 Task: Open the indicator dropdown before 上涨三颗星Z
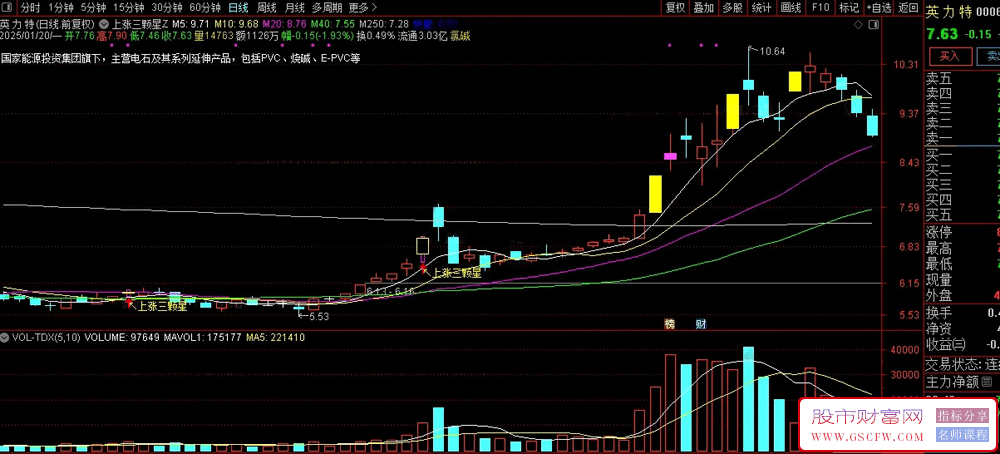[105, 25]
